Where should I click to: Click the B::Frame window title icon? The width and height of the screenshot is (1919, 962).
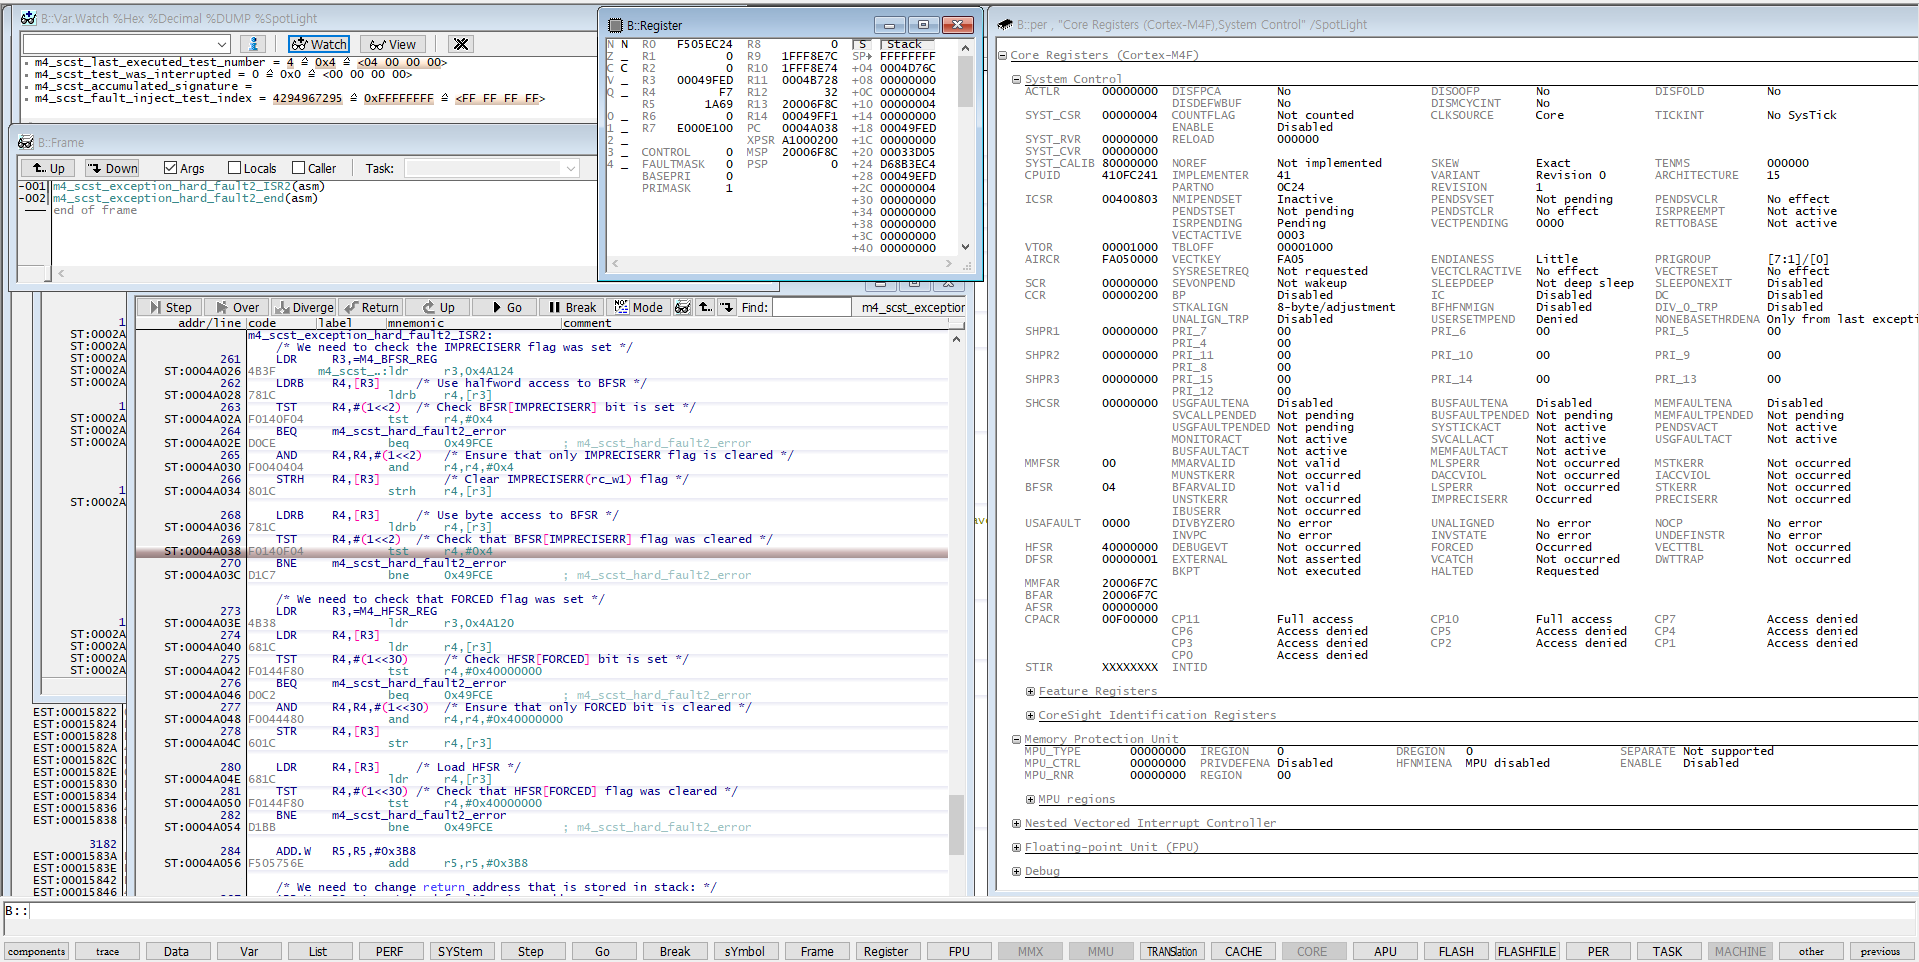click(26, 142)
